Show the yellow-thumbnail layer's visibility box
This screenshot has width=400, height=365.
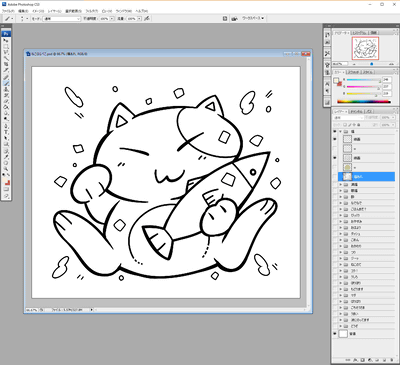coord(335,167)
